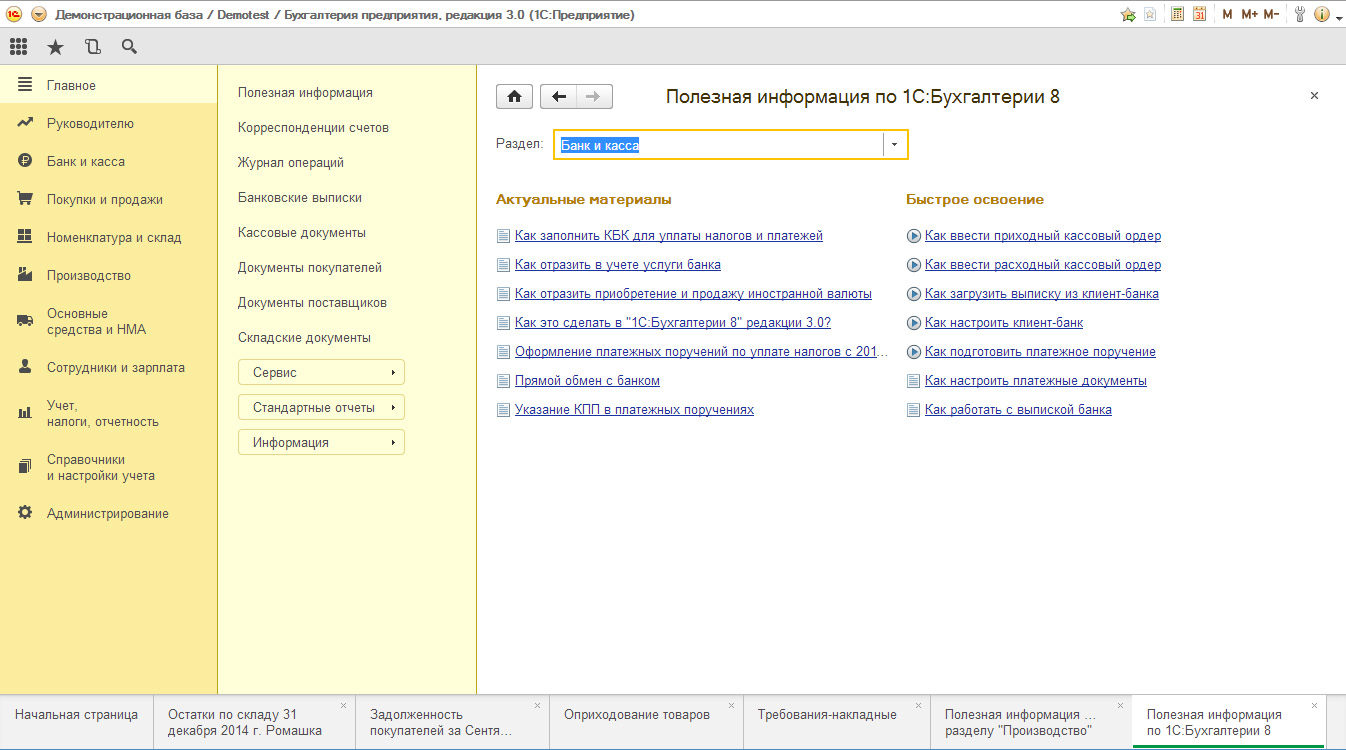Open link Прямой обмен с банком
The width and height of the screenshot is (1346, 750).
(587, 381)
